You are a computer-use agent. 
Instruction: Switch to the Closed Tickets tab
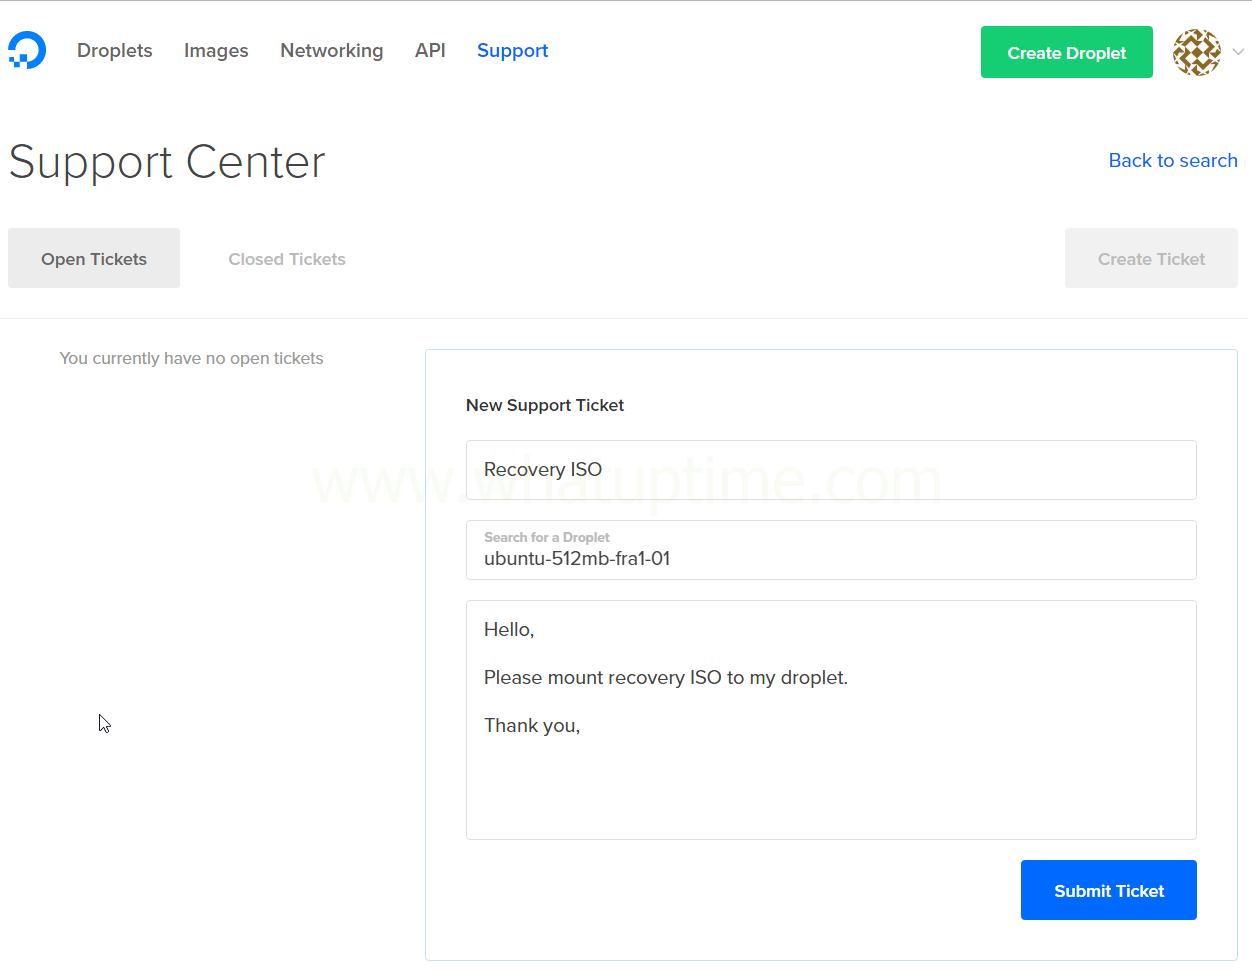point(287,258)
